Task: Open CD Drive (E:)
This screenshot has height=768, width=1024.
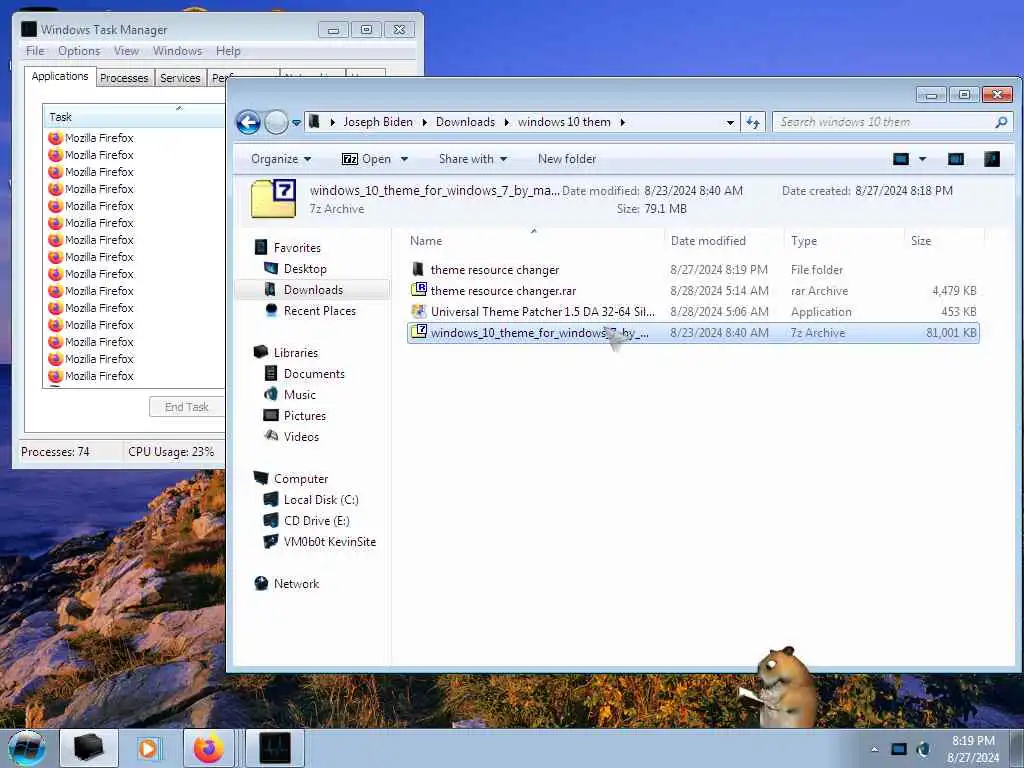Action: (316, 520)
